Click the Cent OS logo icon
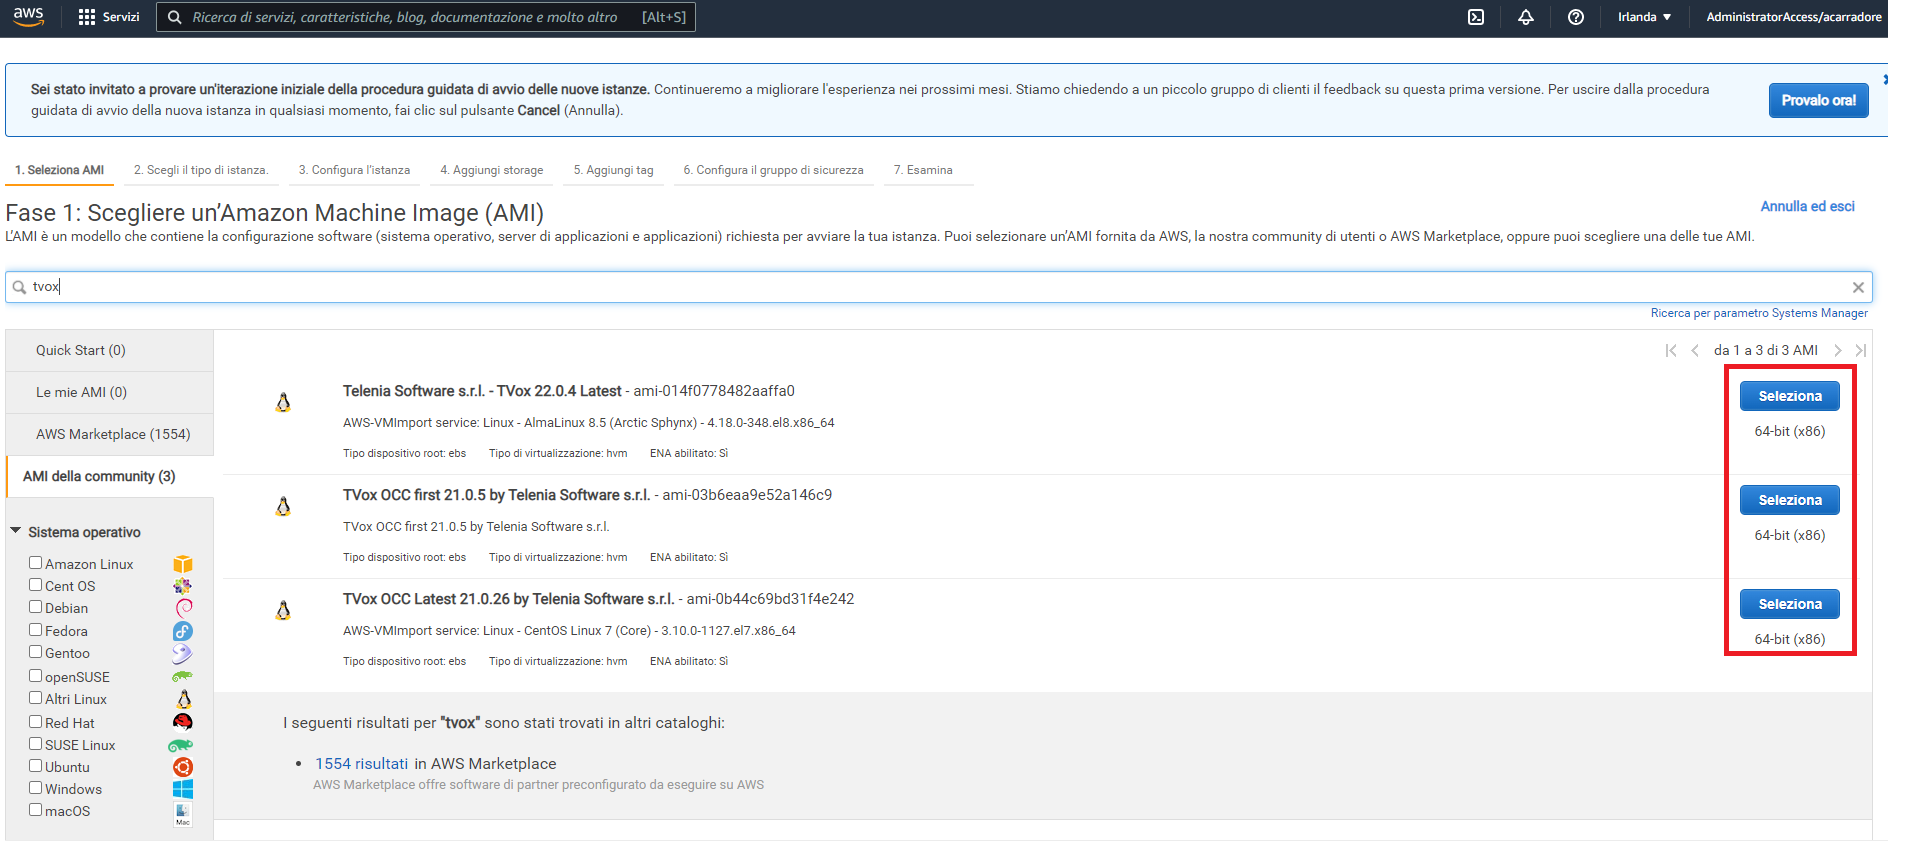The height and width of the screenshot is (855, 1920). (x=183, y=586)
